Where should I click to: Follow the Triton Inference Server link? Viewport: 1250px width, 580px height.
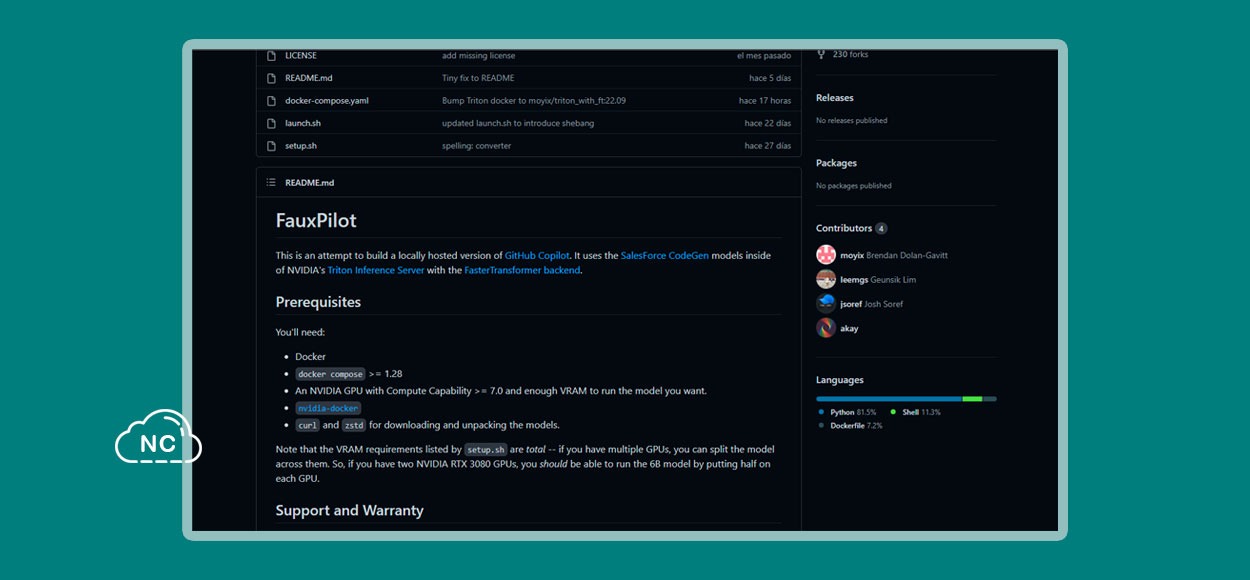pyautogui.click(x=376, y=270)
